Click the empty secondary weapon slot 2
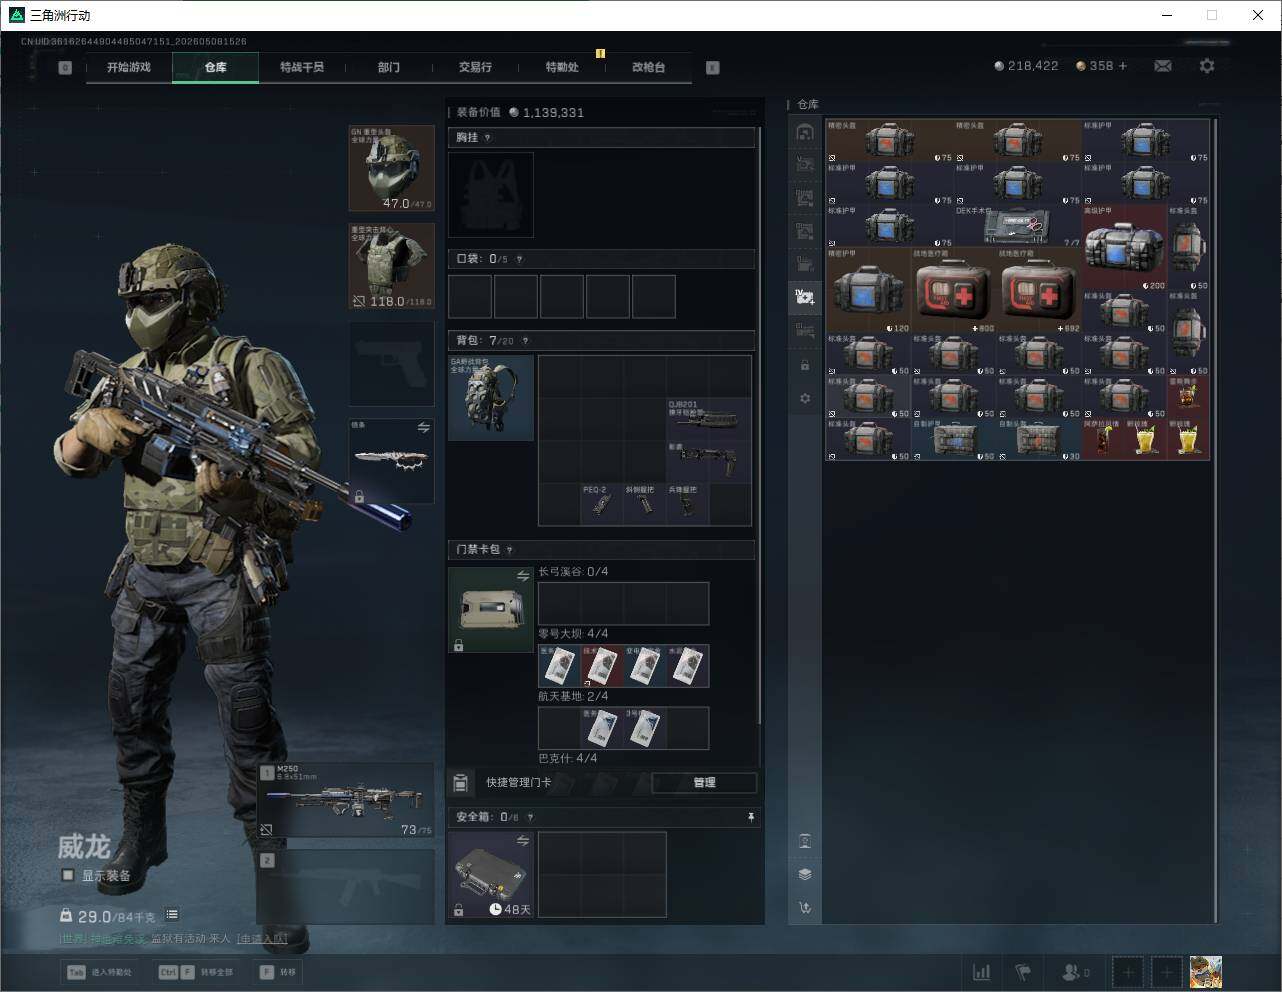1282x992 pixels. point(346,886)
